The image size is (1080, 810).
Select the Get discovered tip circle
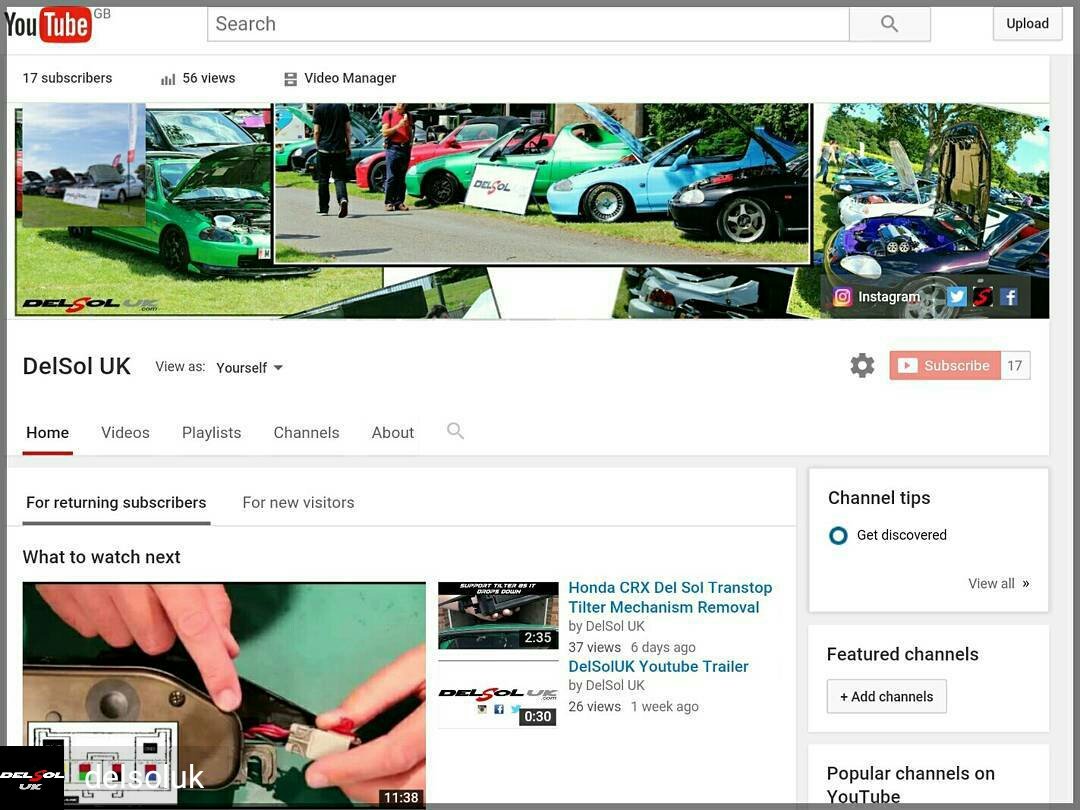click(x=838, y=535)
